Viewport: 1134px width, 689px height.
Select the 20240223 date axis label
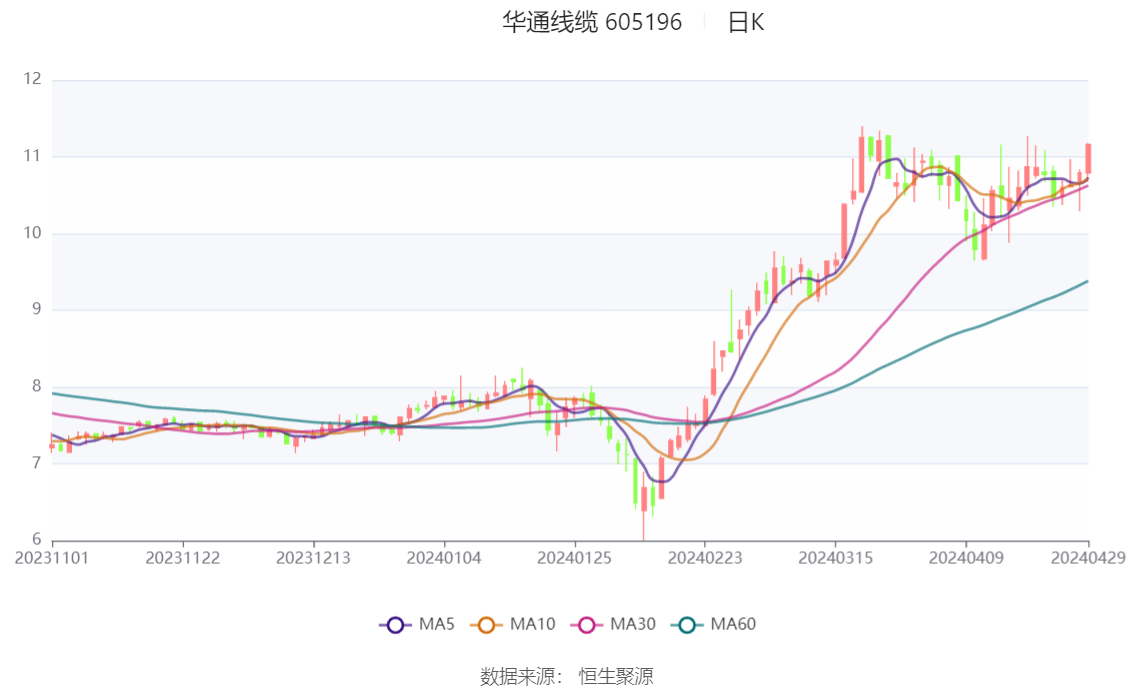click(705, 558)
